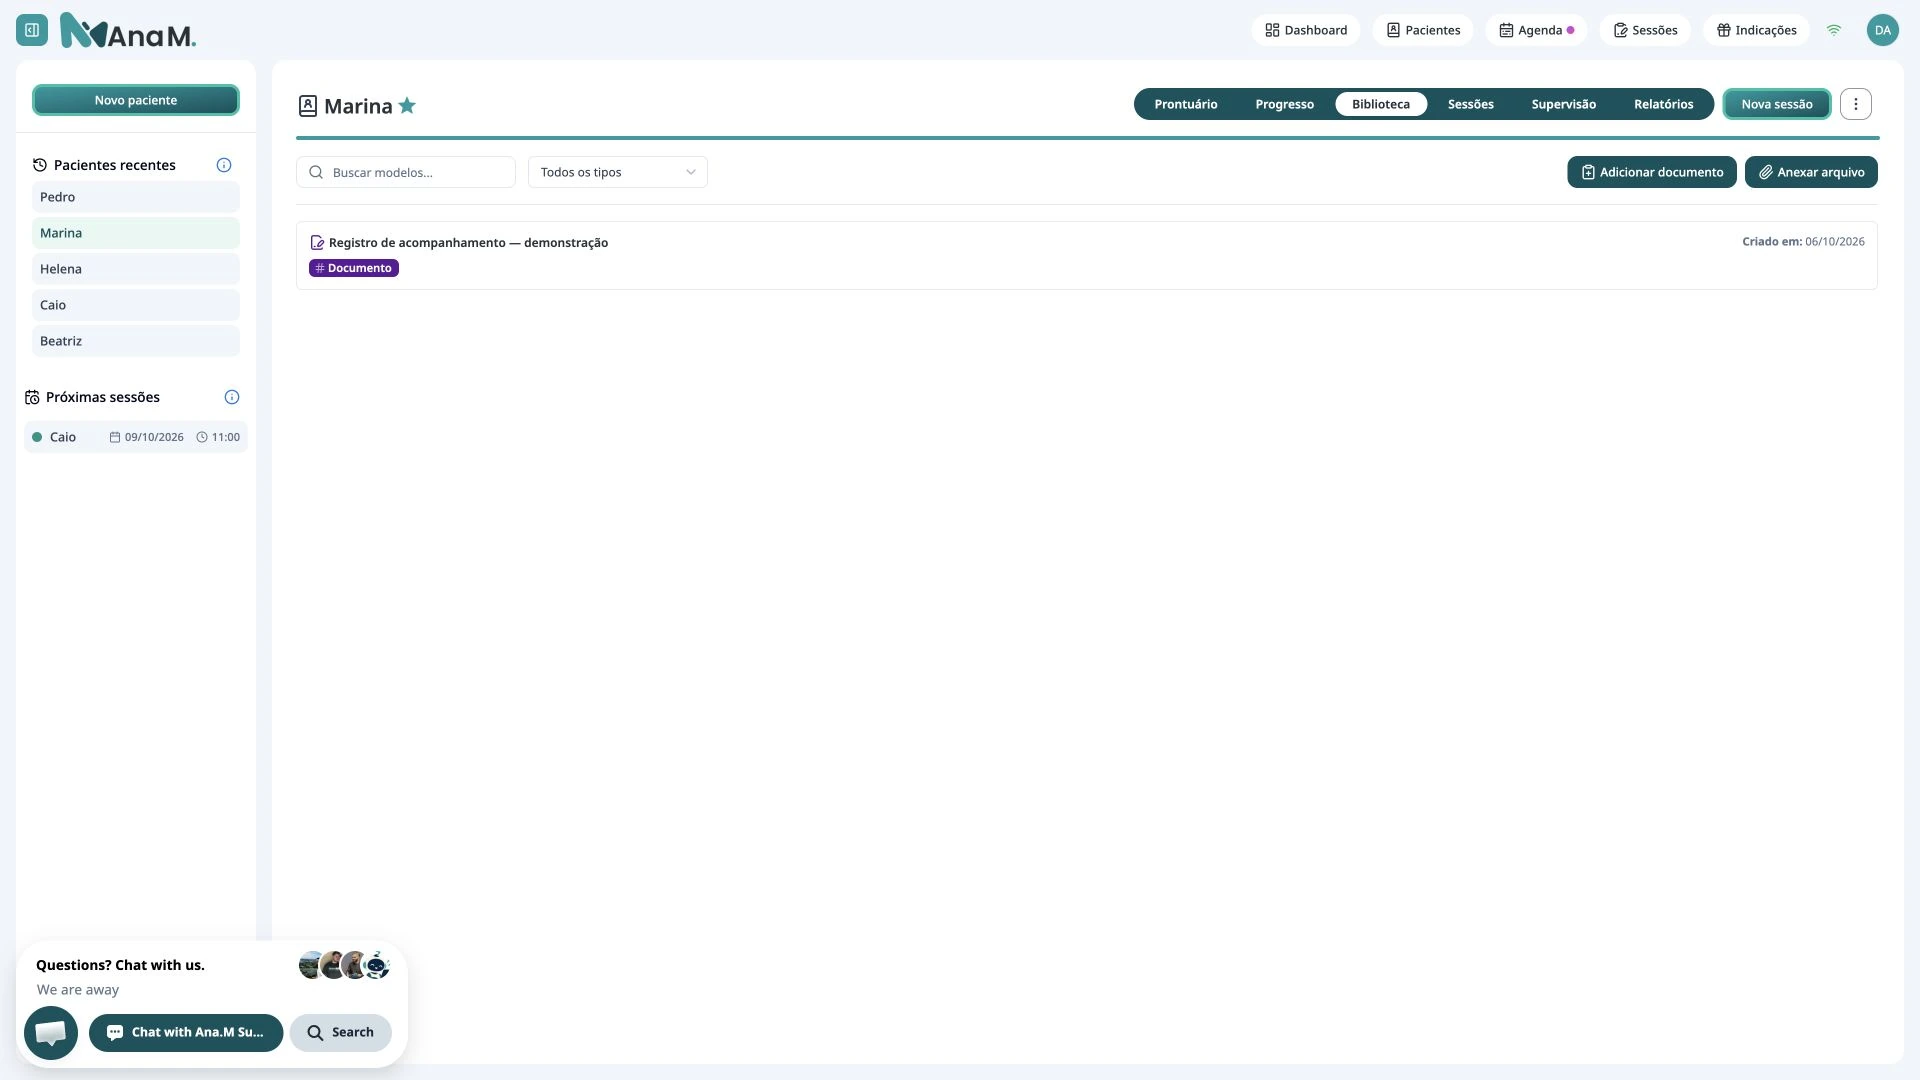Click the support team avatars

click(344, 965)
